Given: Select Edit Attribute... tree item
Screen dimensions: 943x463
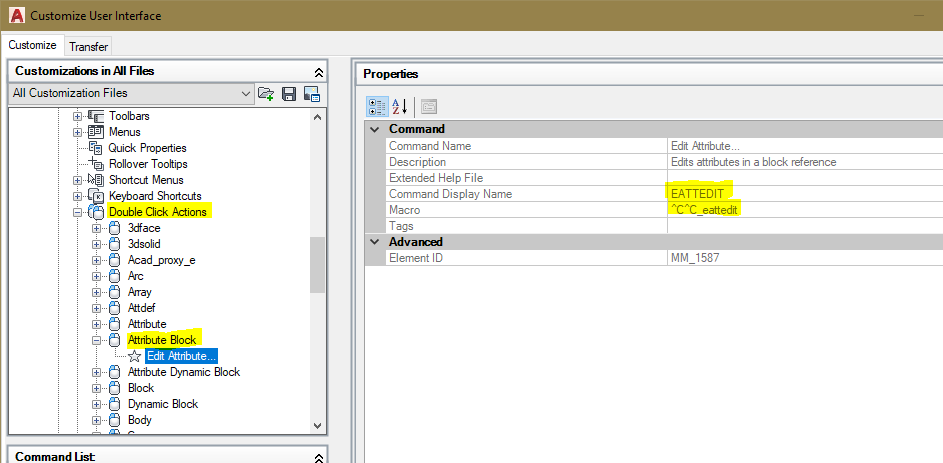Looking at the screenshot, I should point(181,356).
